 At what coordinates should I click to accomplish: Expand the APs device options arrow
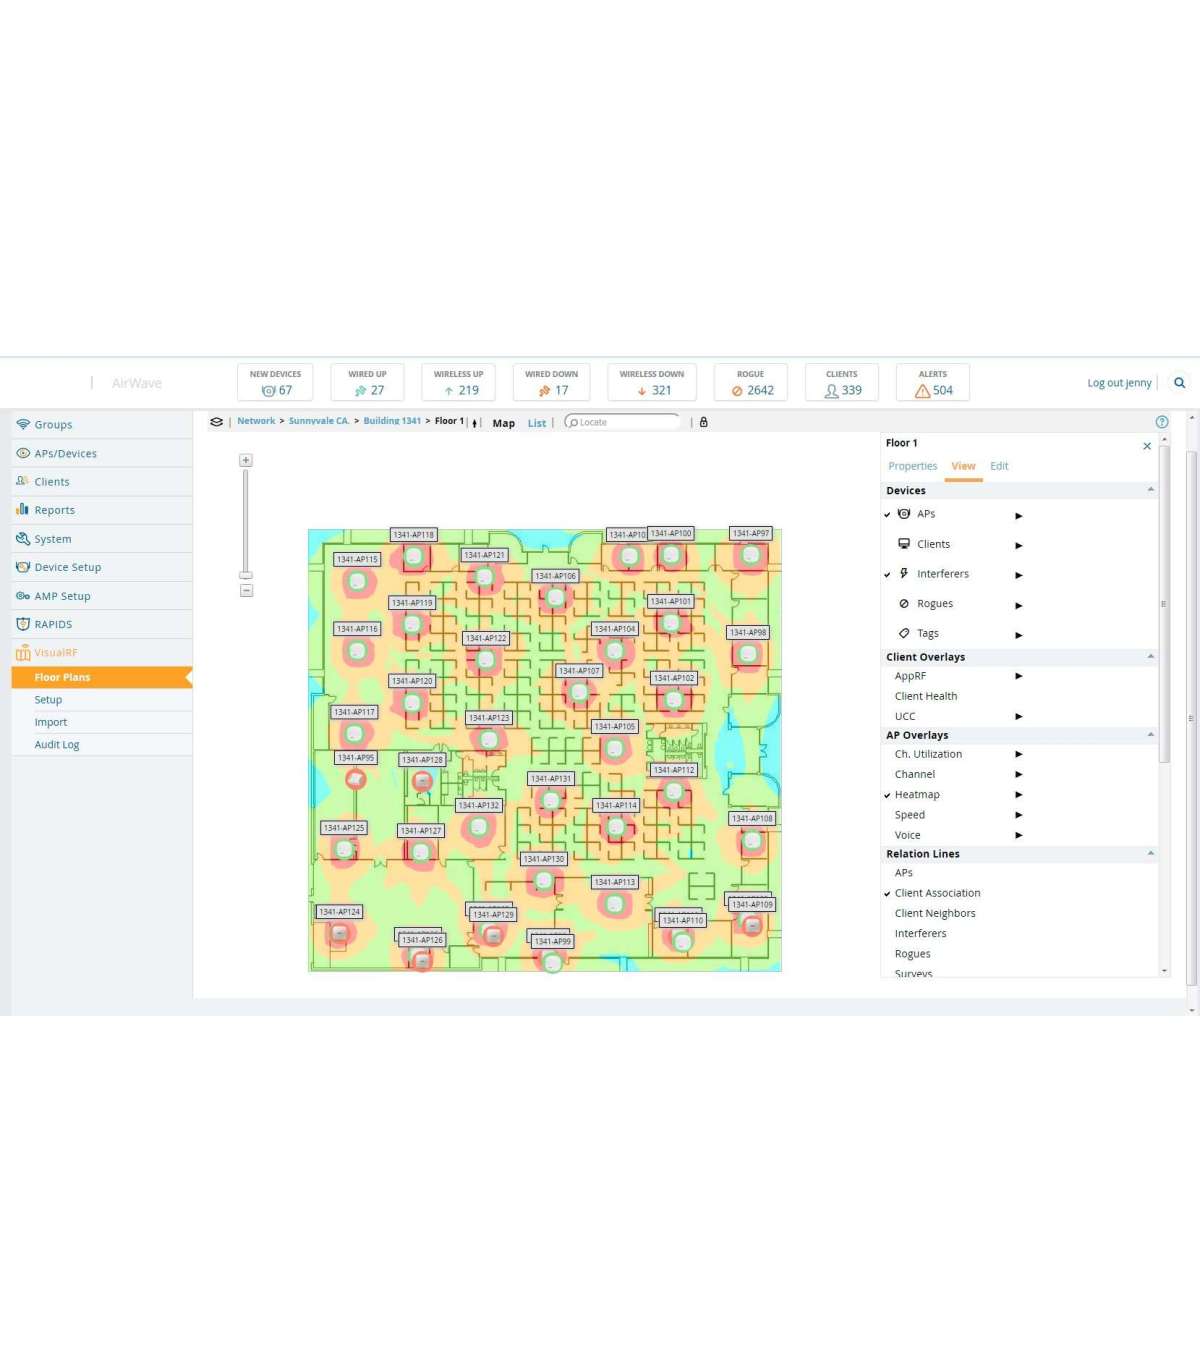[x=1019, y=515]
